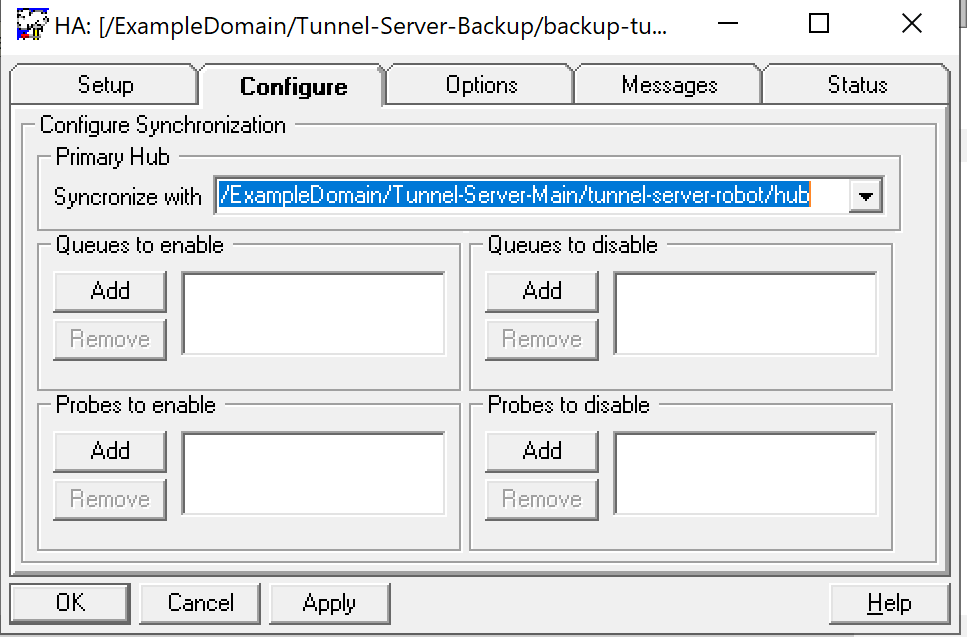Image resolution: width=967 pixels, height=637 pixels.
Task: Cancel the HA configuration dialog
Action: pos(200,603)
